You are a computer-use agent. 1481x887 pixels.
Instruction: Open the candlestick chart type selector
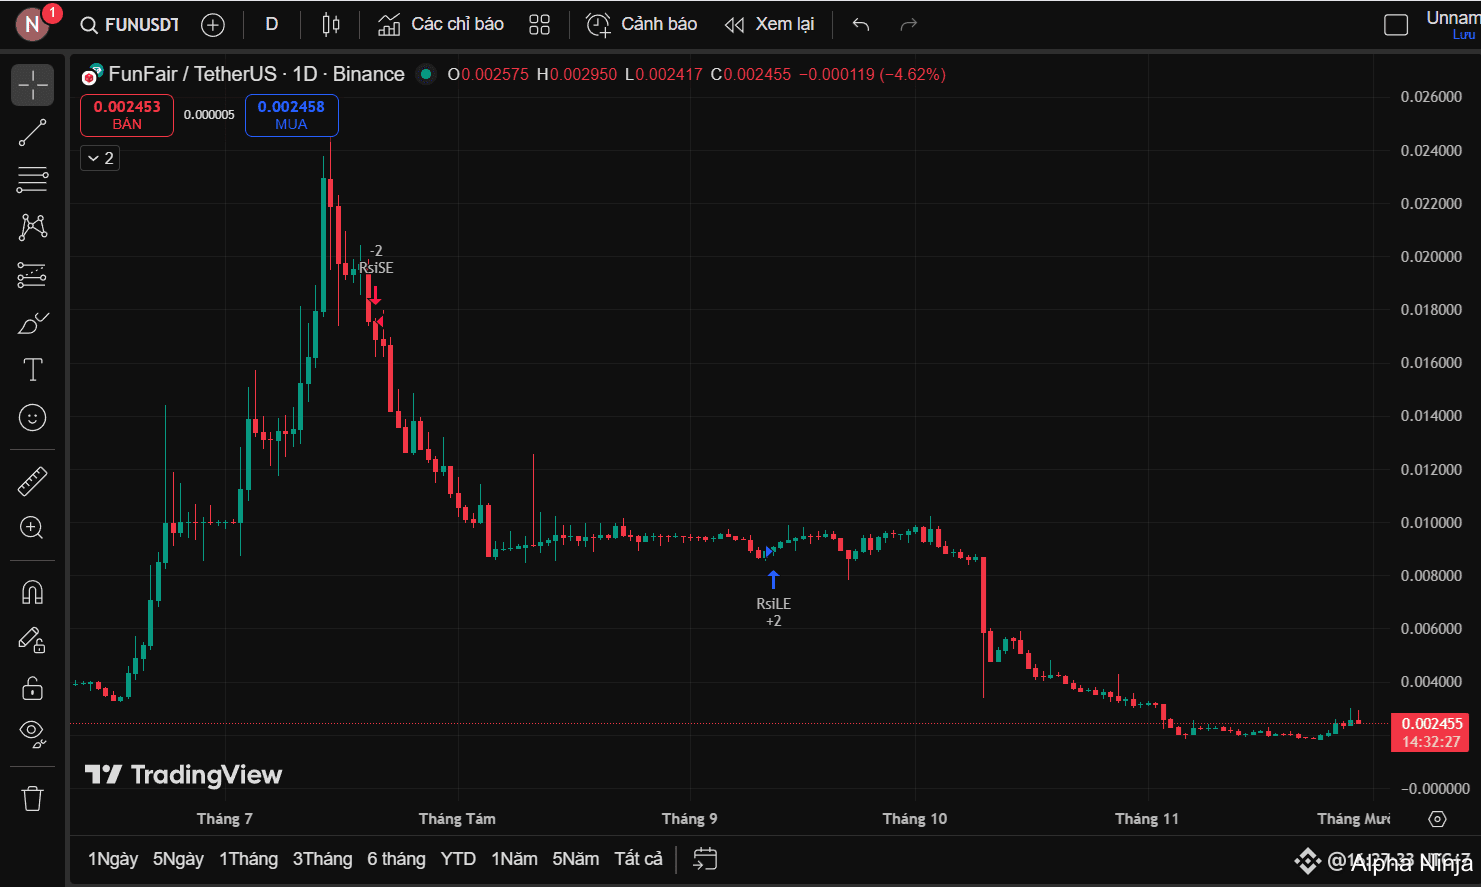331,25
